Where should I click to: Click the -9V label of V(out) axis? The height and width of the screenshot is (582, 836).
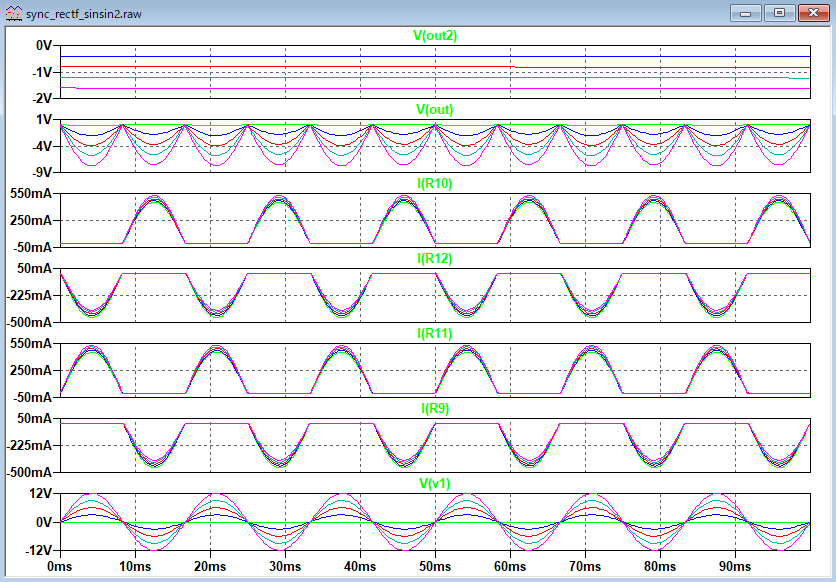(42, 172)
